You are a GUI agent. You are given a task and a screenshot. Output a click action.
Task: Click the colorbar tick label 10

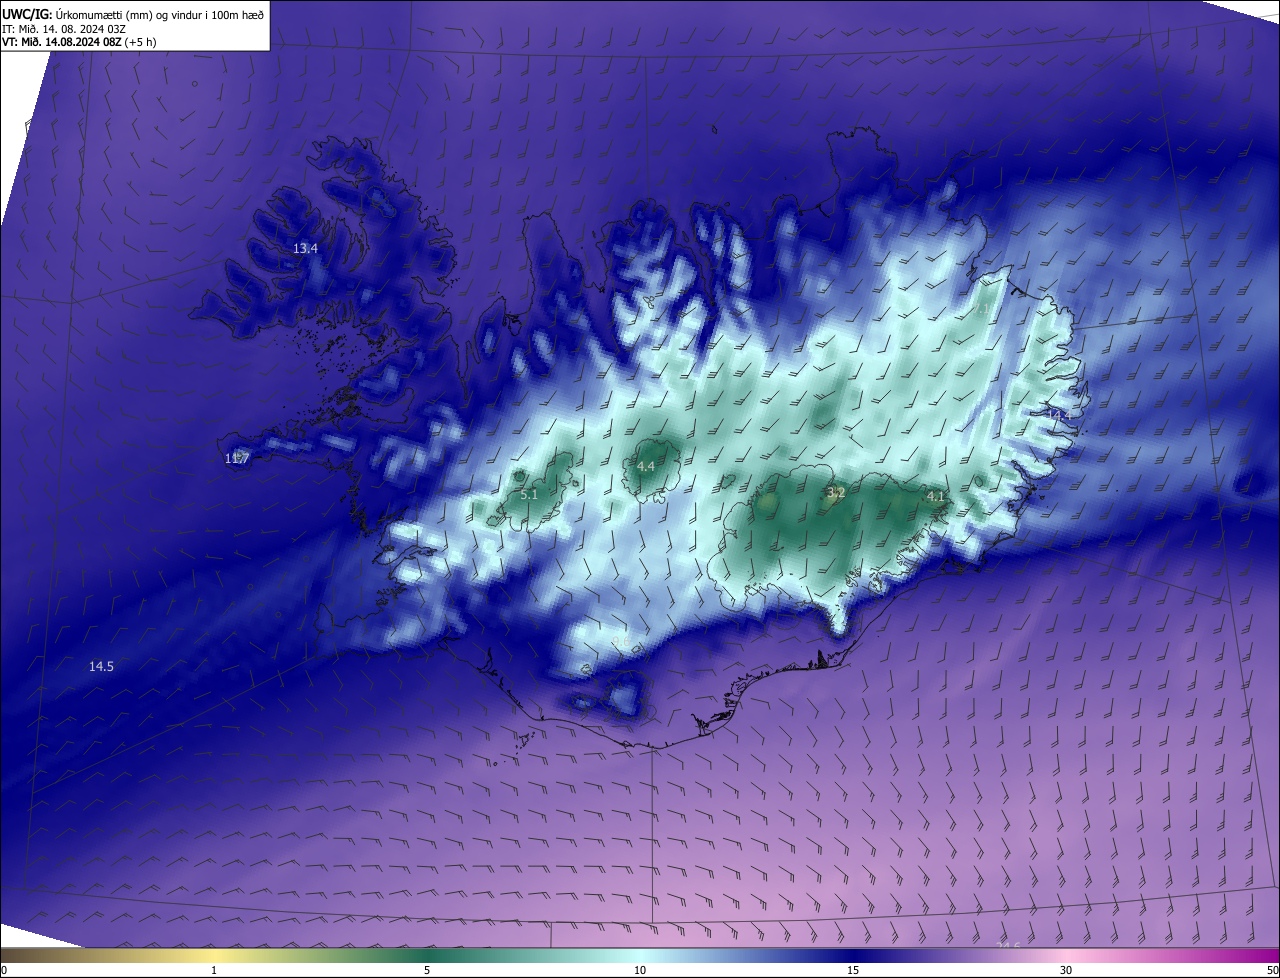point(640,970)
